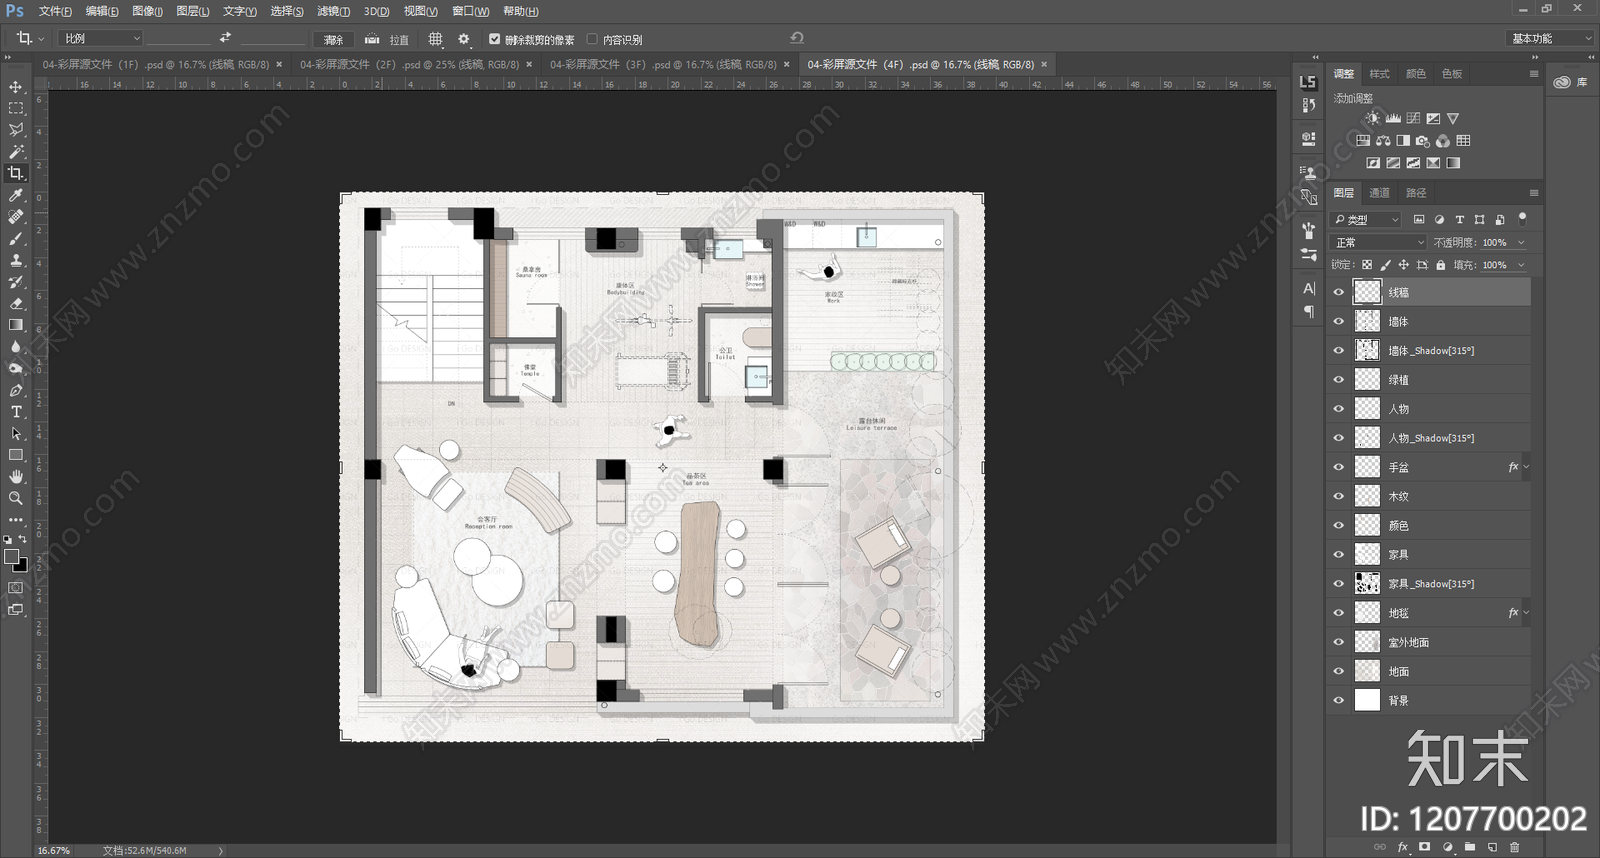Open the 滤镜 menu

(333, 11)
